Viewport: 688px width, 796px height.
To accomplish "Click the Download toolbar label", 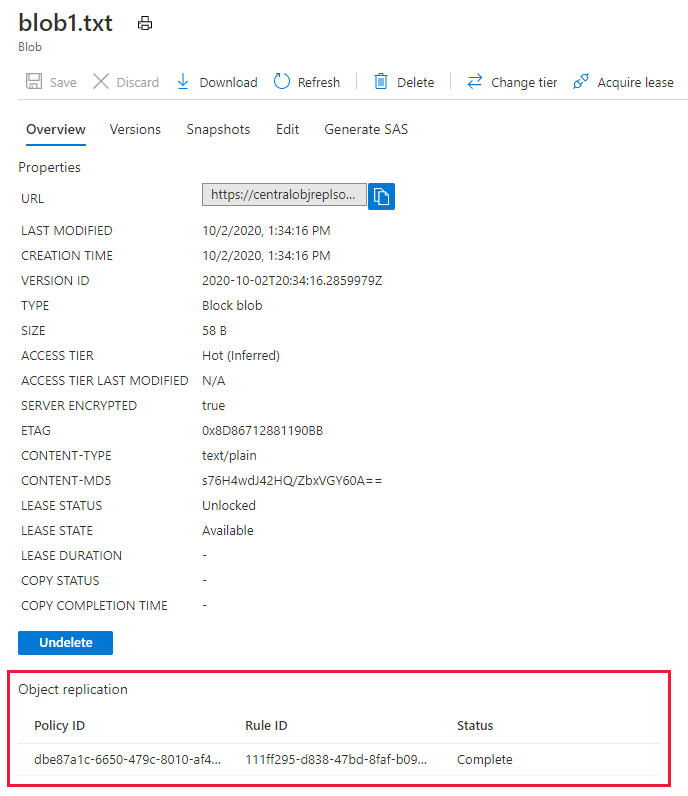I will tap(228, 82).
